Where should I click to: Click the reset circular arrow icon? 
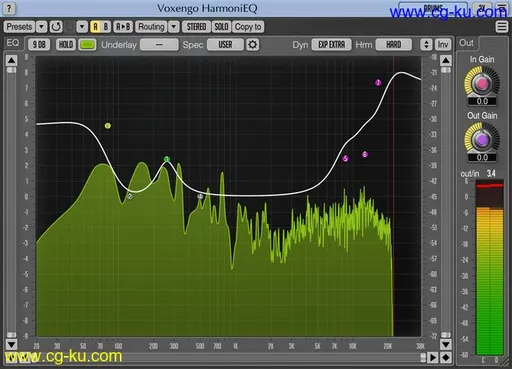point(56,27)
